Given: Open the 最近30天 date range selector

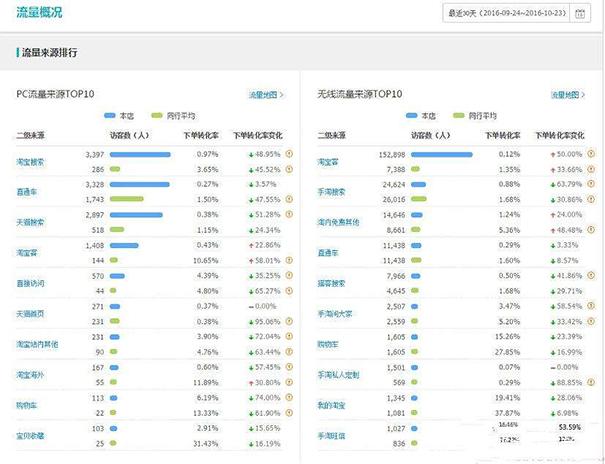Looking at the screenshot, I should pos(506,13).
